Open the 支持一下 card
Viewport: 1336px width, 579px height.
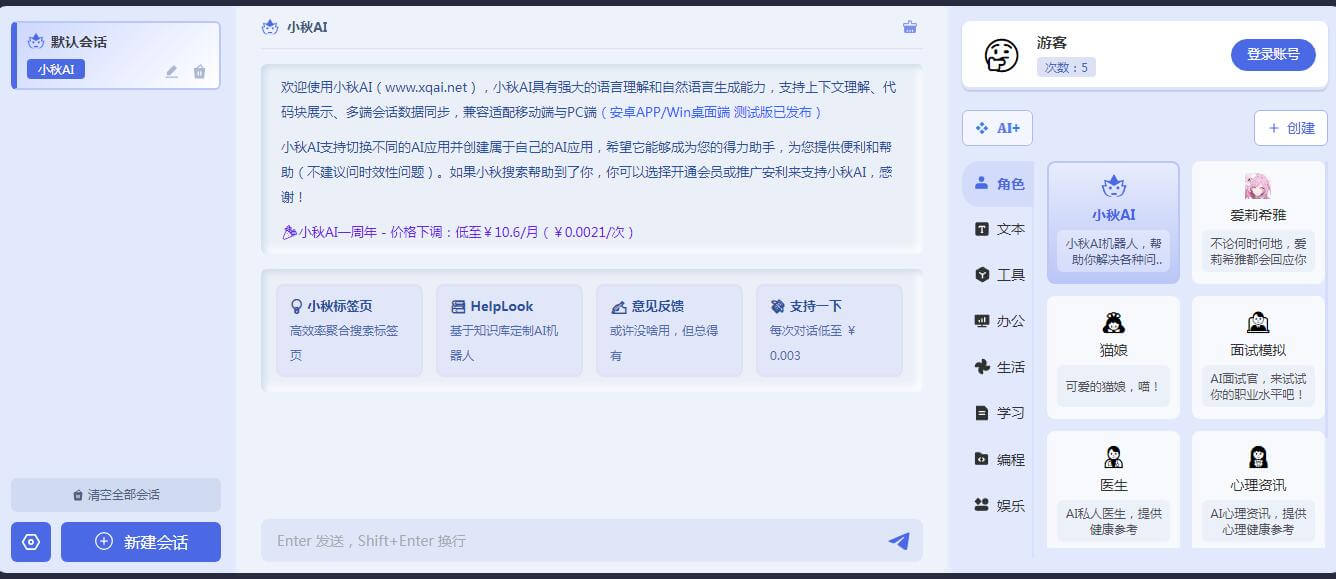click(x=829, y=330)
